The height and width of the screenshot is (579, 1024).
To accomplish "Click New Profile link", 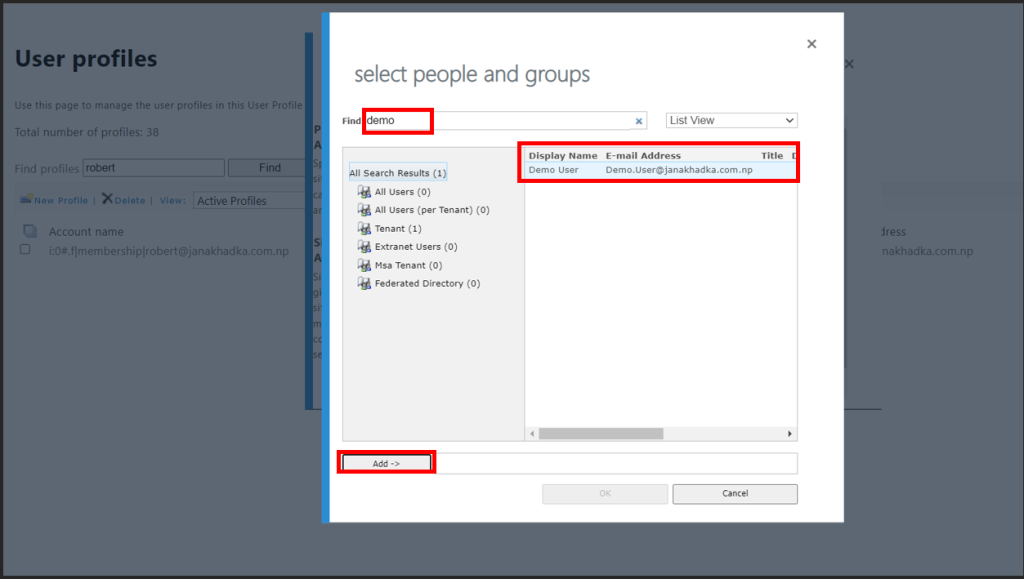I will pos(61,200).
